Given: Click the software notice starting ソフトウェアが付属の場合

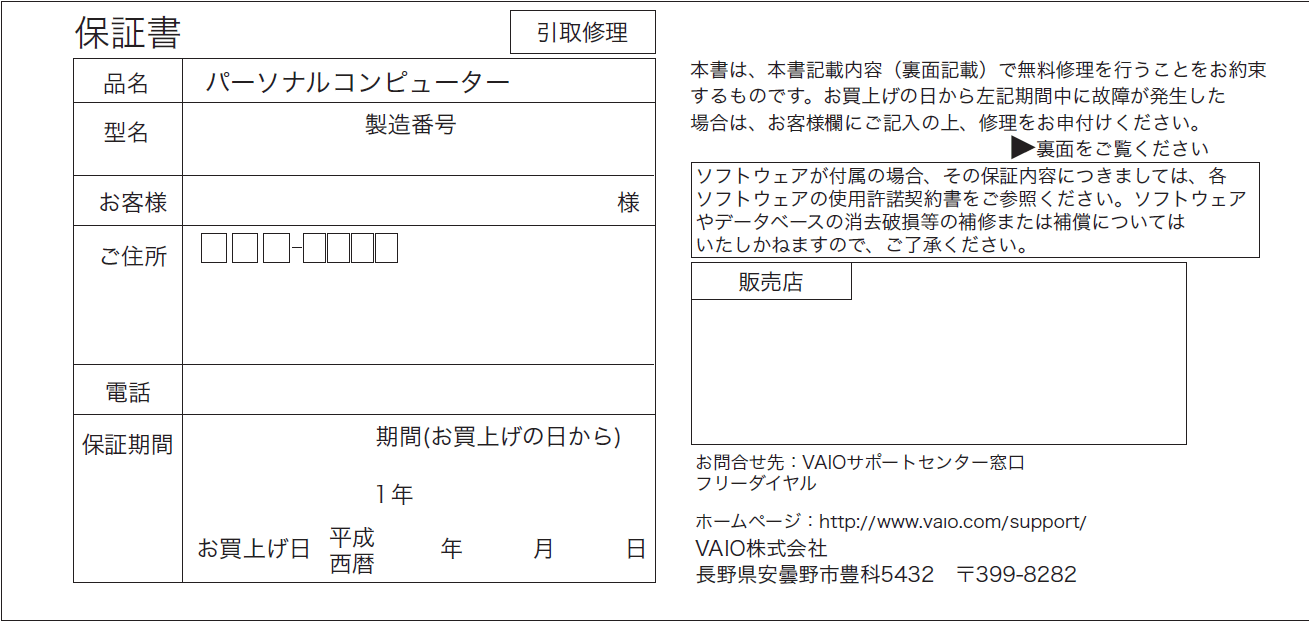Looking at the screenshot, I should click(975, 210).
